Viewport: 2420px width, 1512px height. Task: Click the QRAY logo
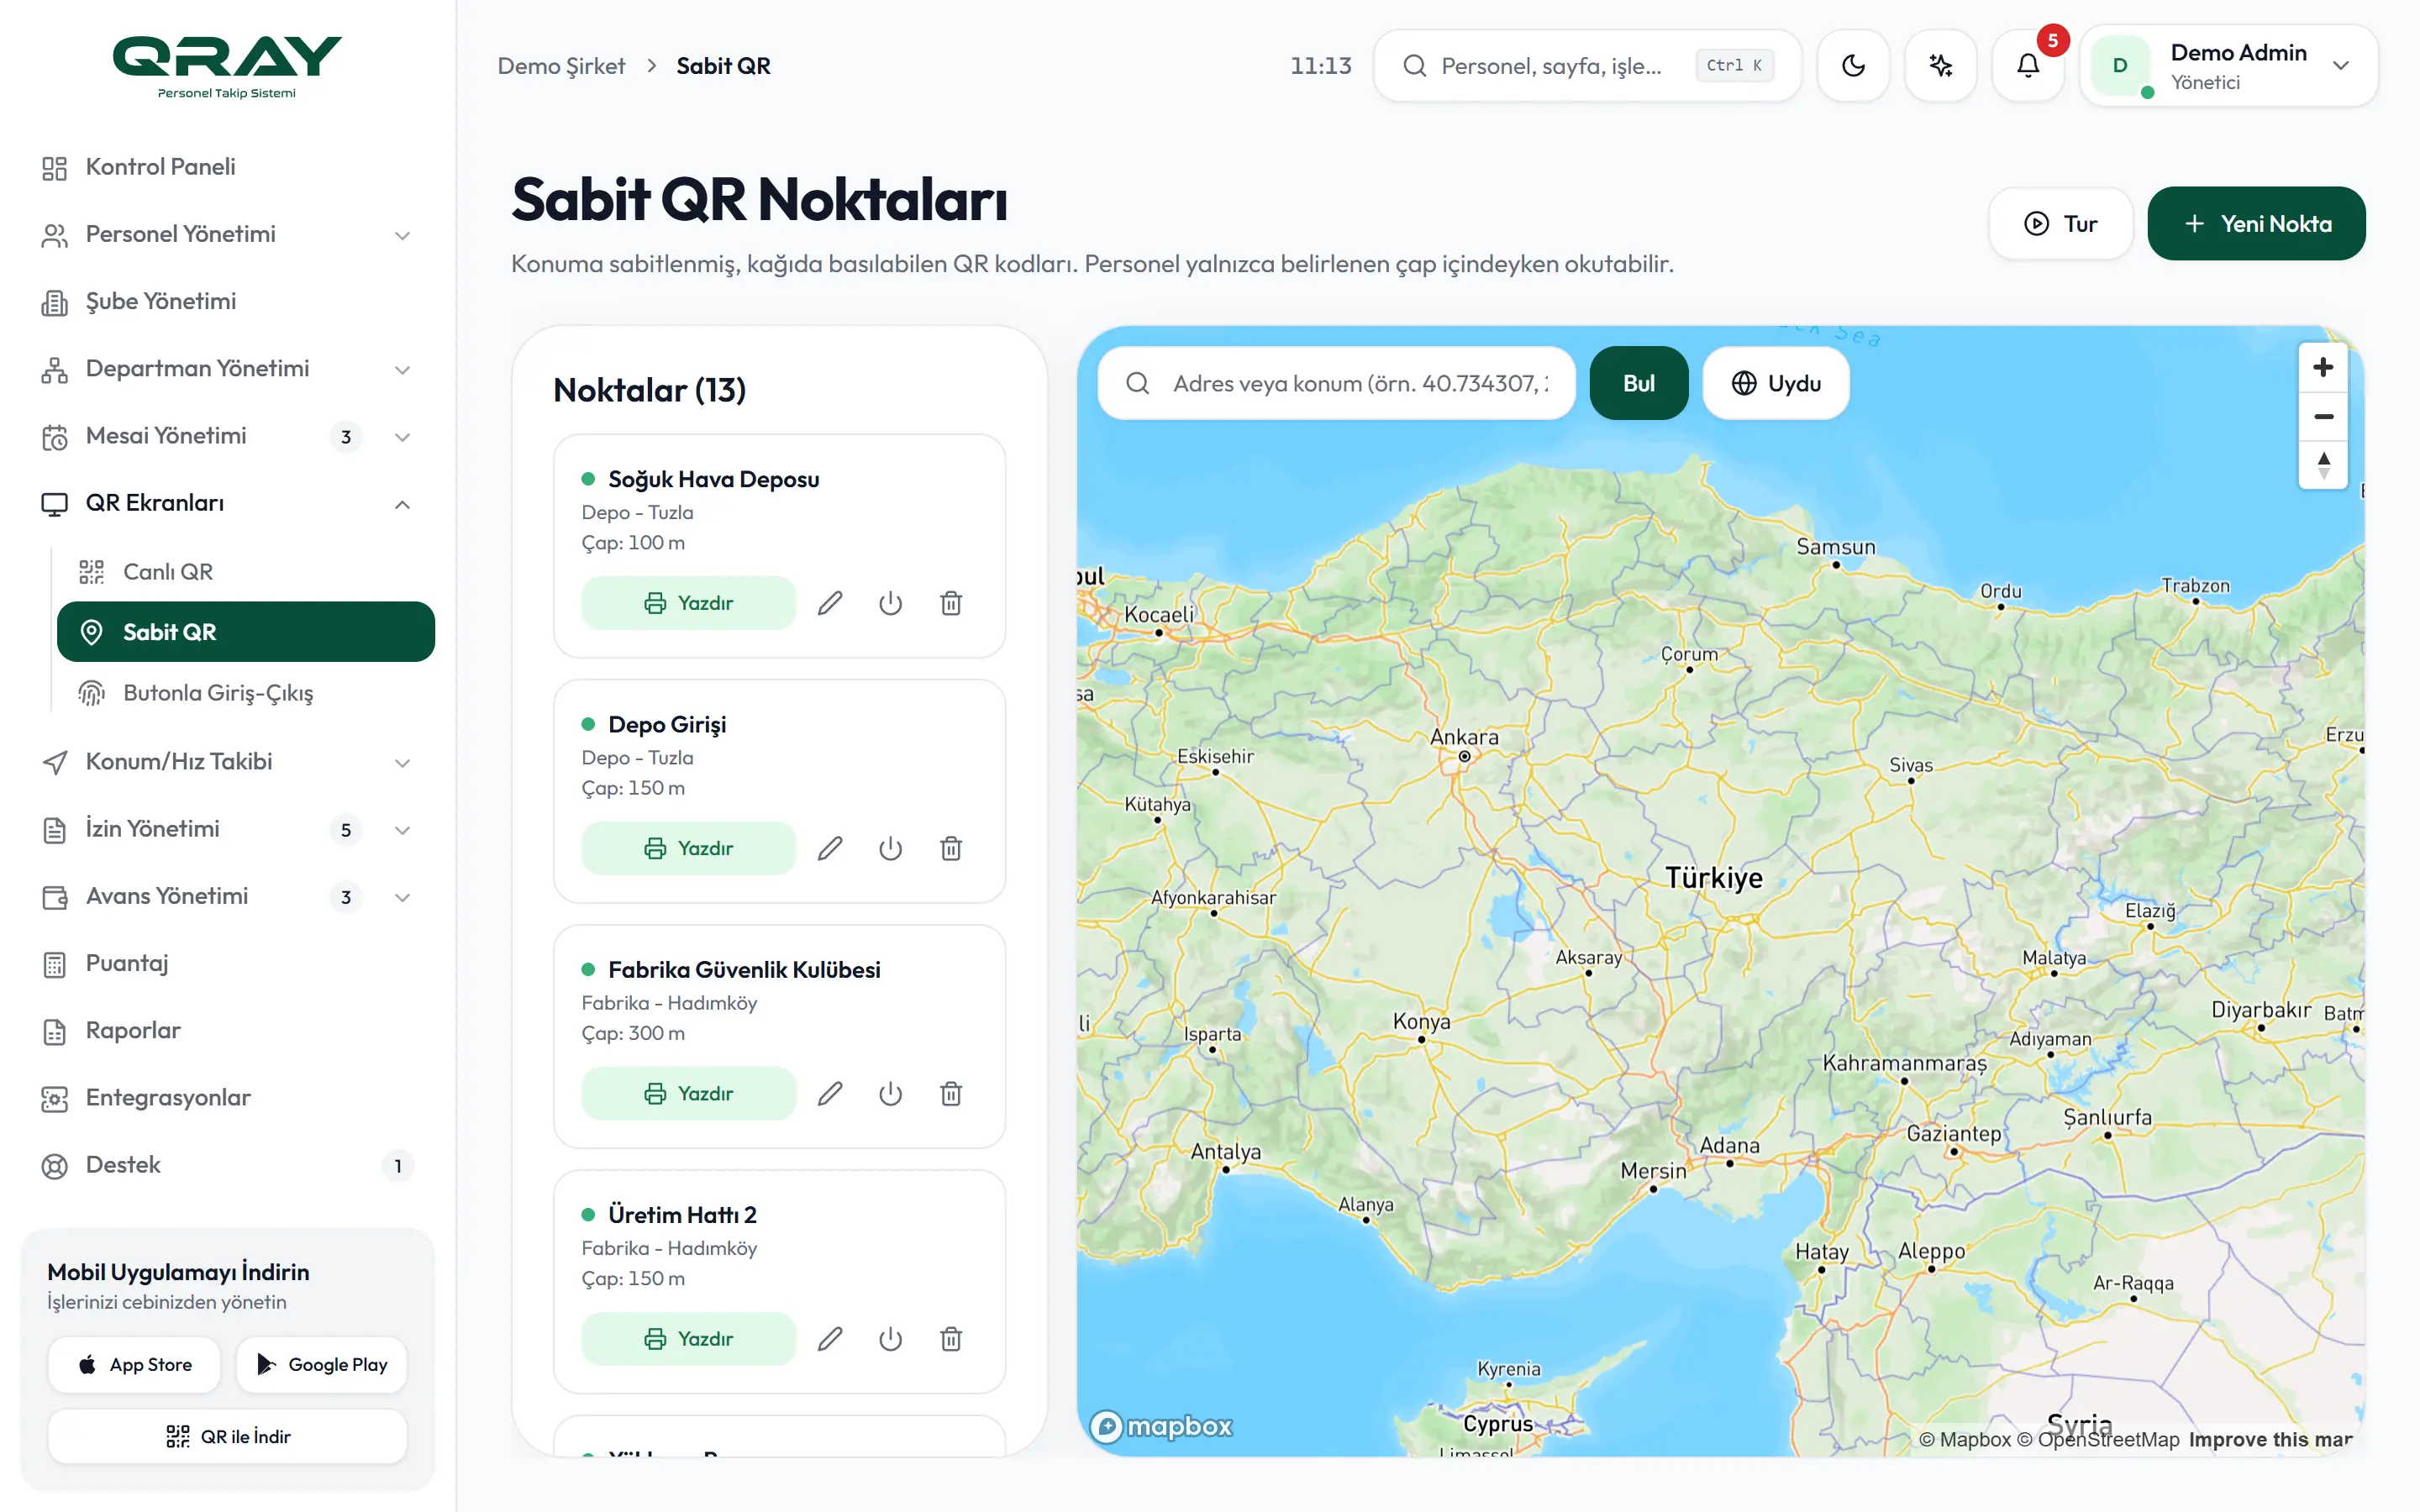[227, 66]
